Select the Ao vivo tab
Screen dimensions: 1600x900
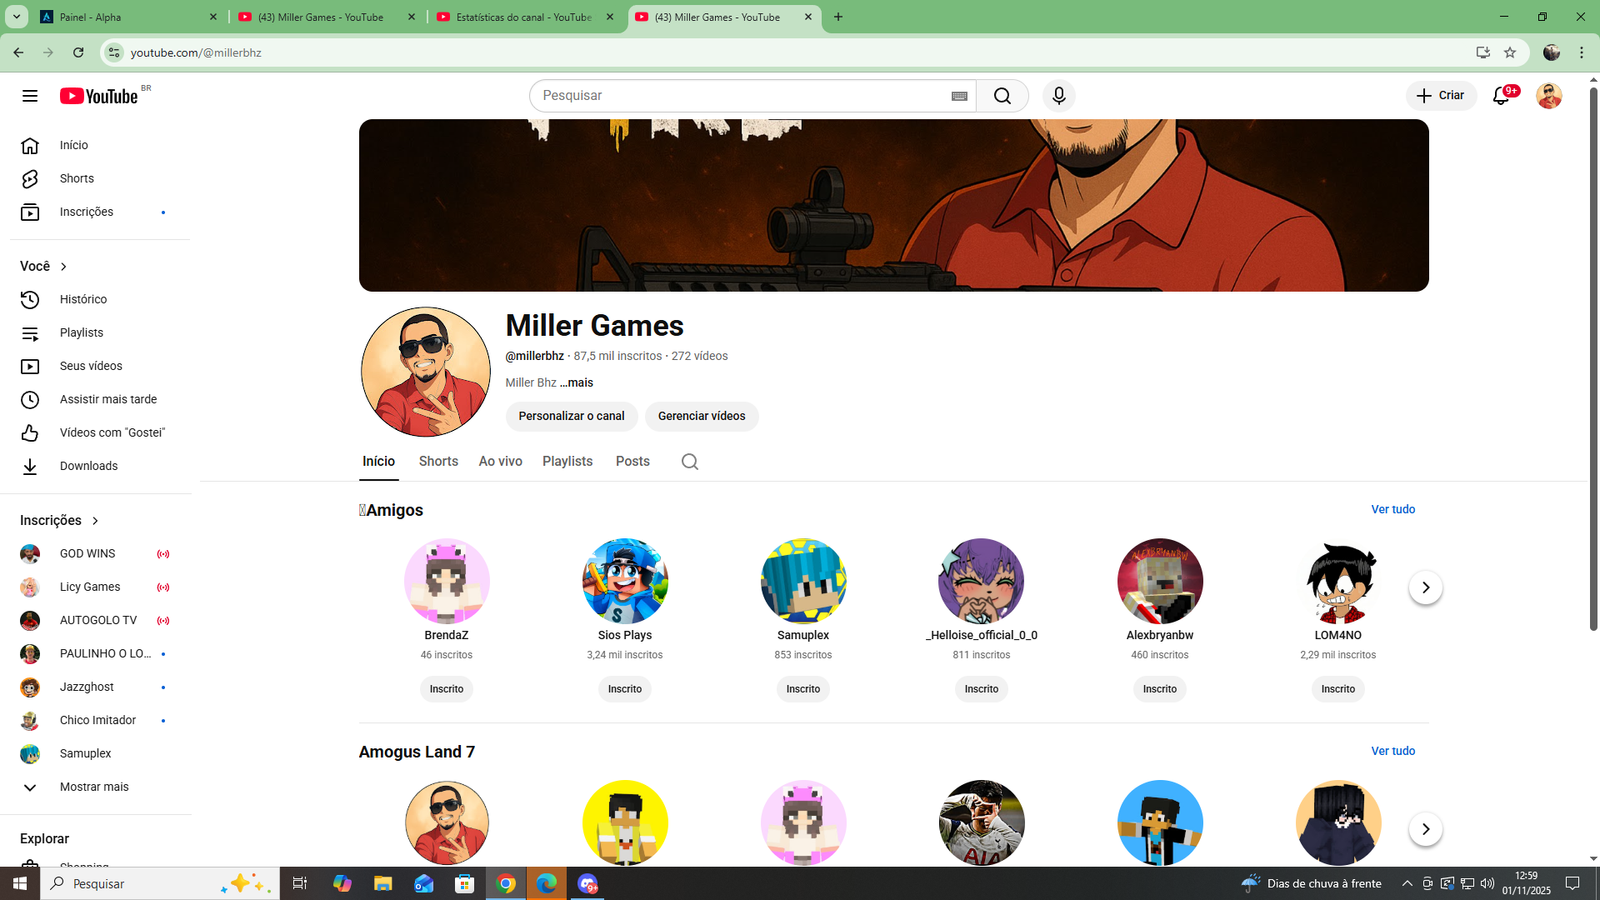click(x=500, y=461)
